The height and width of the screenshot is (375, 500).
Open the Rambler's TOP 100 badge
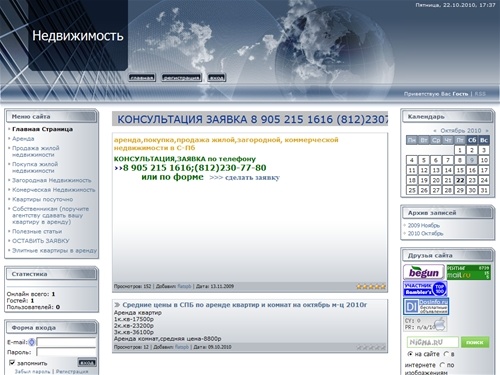click(425, 289)
